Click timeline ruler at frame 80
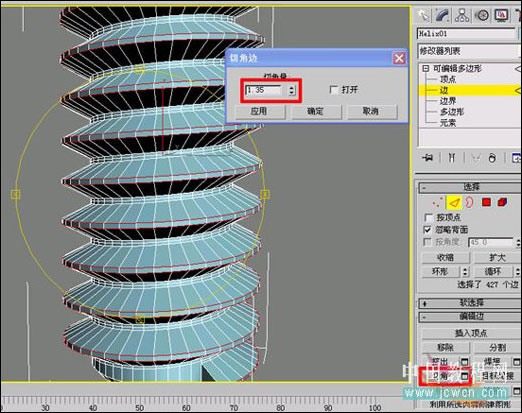This screenshot has width=522, height=413. (x=281, y=408)
